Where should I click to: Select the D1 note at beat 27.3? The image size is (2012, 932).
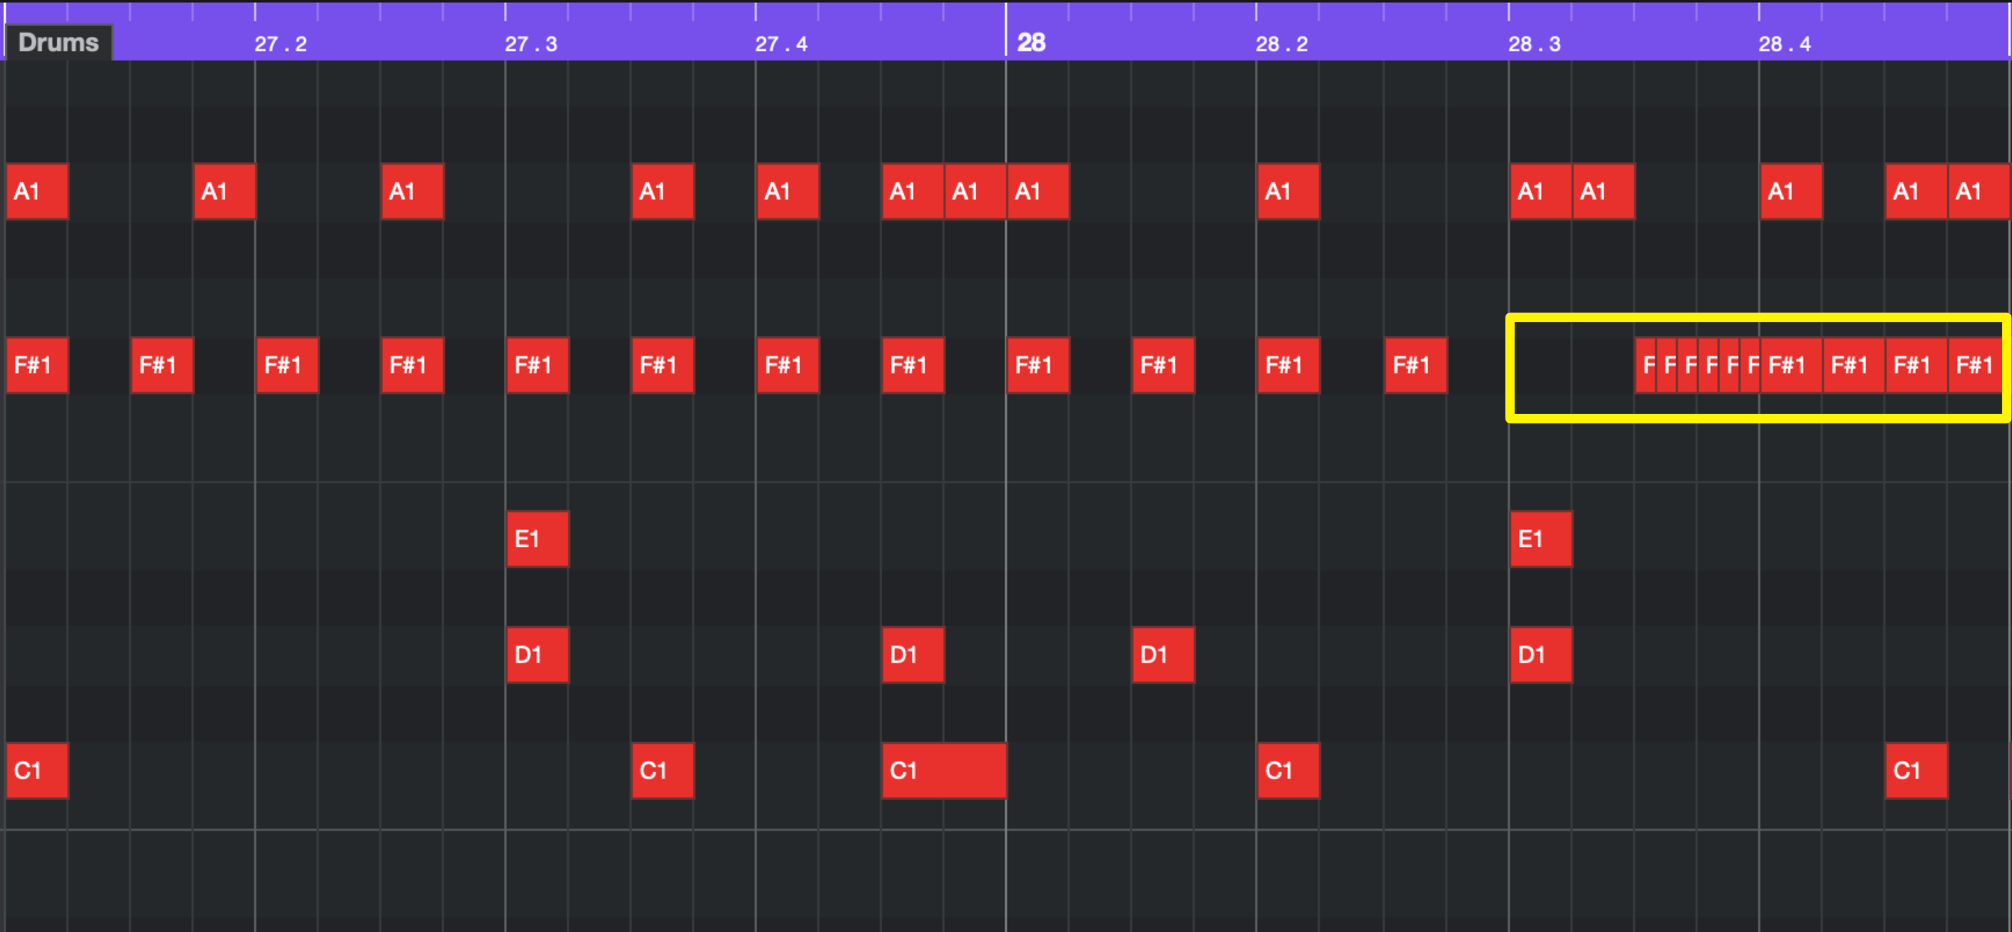pyautogui.click(x=537, y=655)
